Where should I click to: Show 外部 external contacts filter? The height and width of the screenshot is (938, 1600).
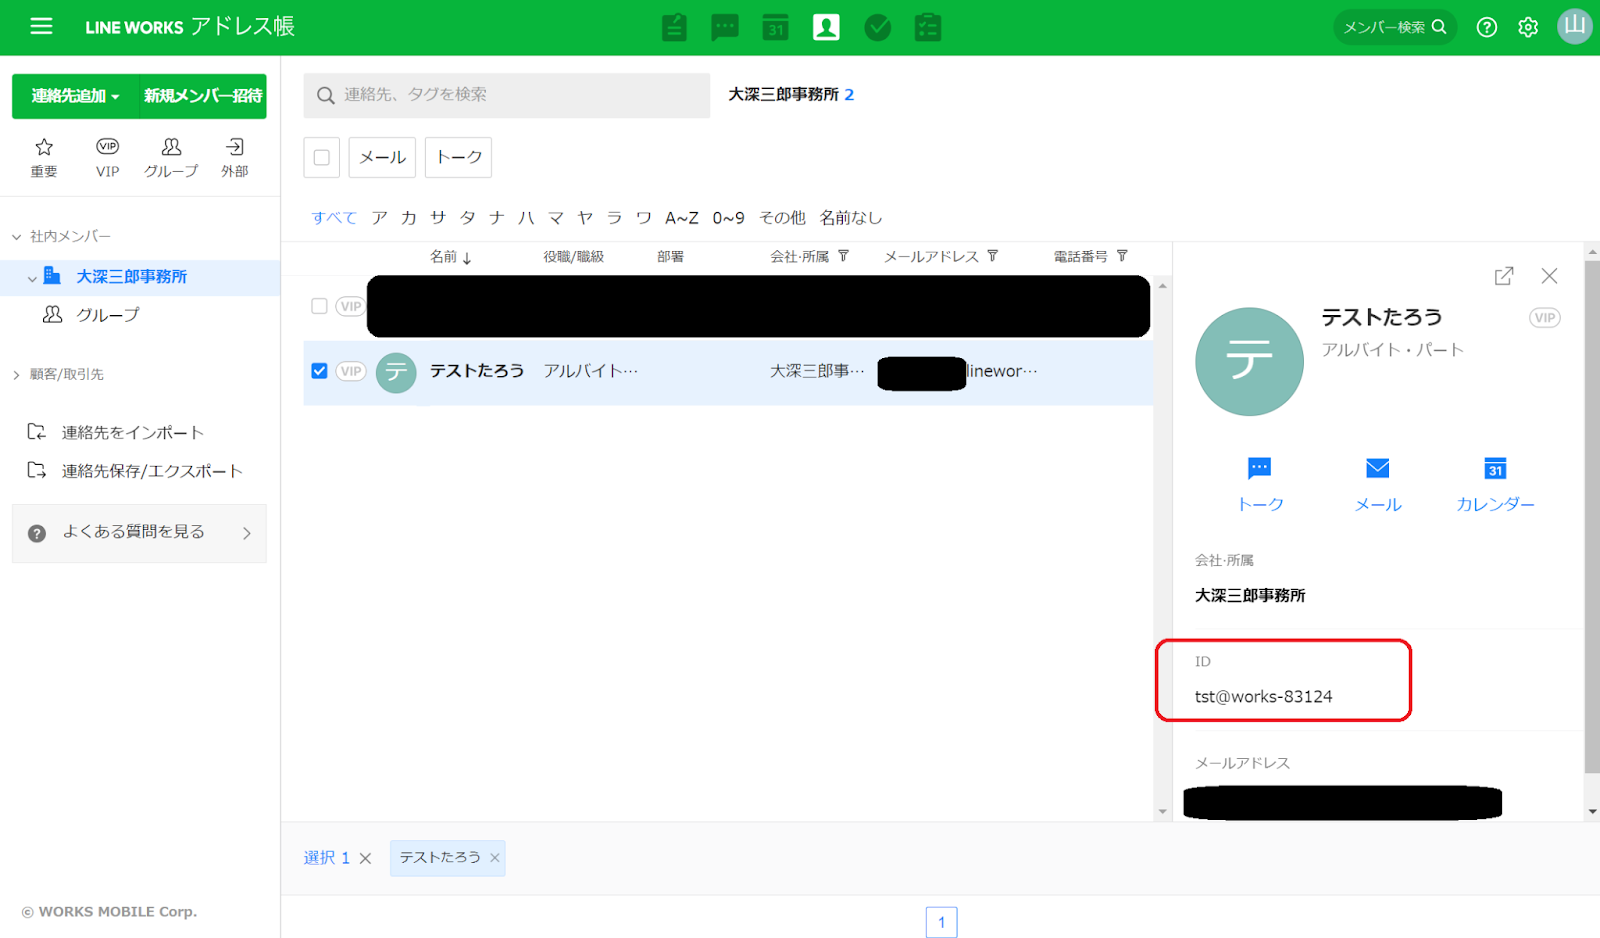point(235,158)
